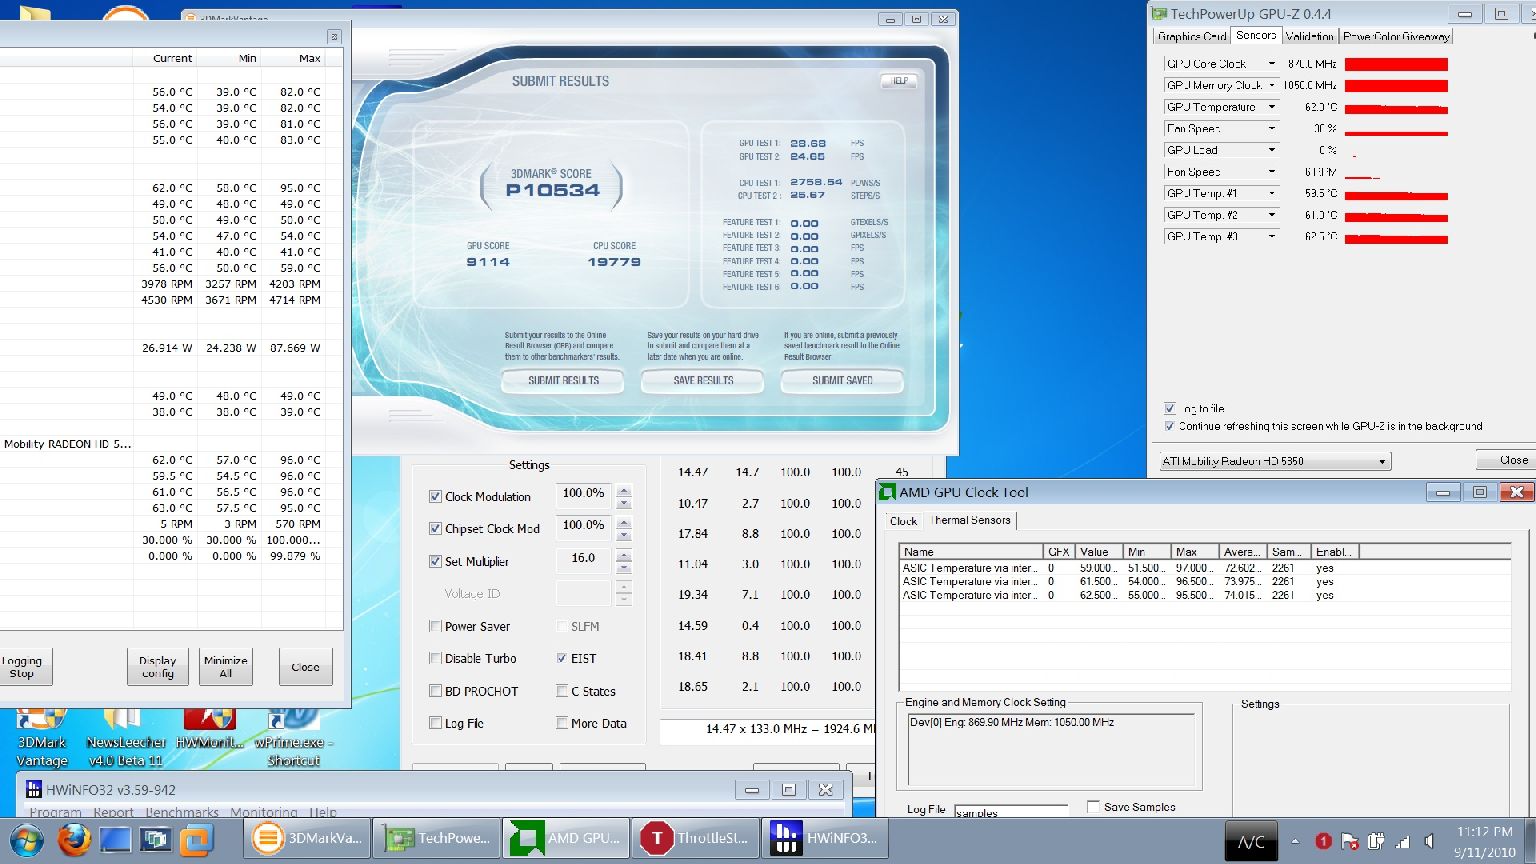Screen dimensions: 1536x864
Task: Switch to HWiNFO32 taskbar button
Action: (x=824, y=839)
